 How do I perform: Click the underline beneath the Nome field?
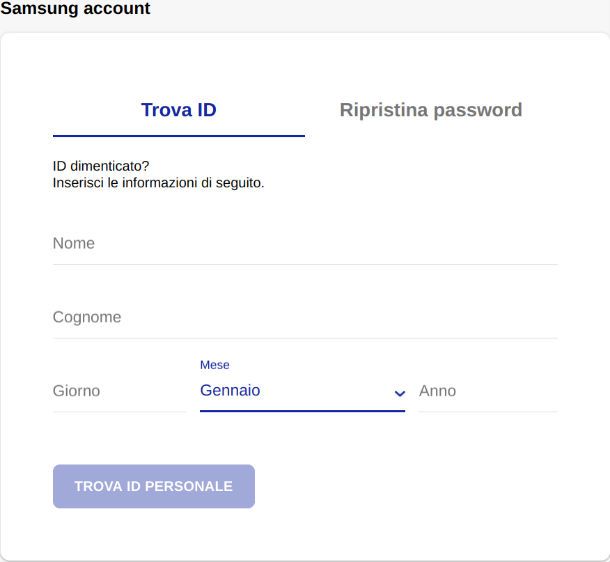pyautogui.click(x=304, y=264)
